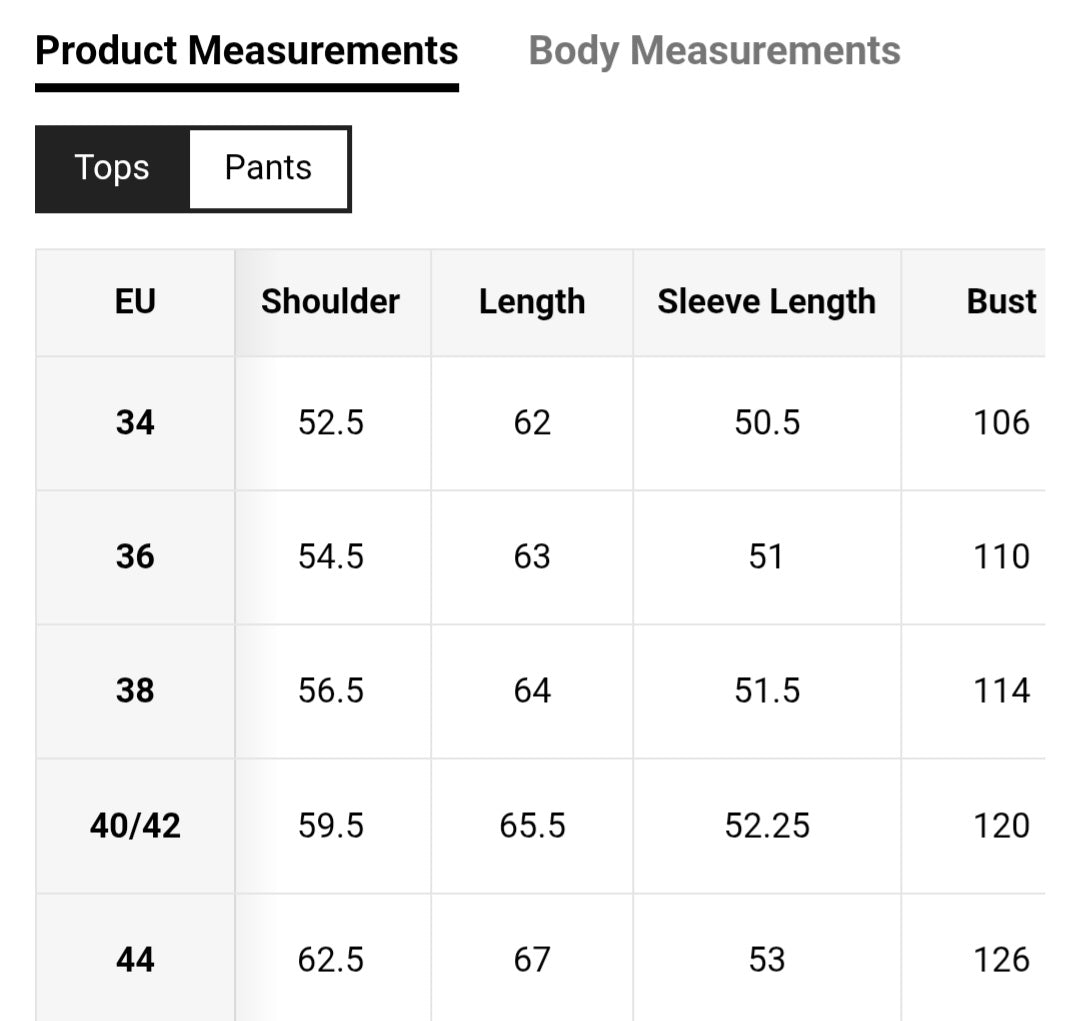Click sleeve length value 51.5 for size 38
This screenshot has width=1076, height=1021.
pos(767,691)
